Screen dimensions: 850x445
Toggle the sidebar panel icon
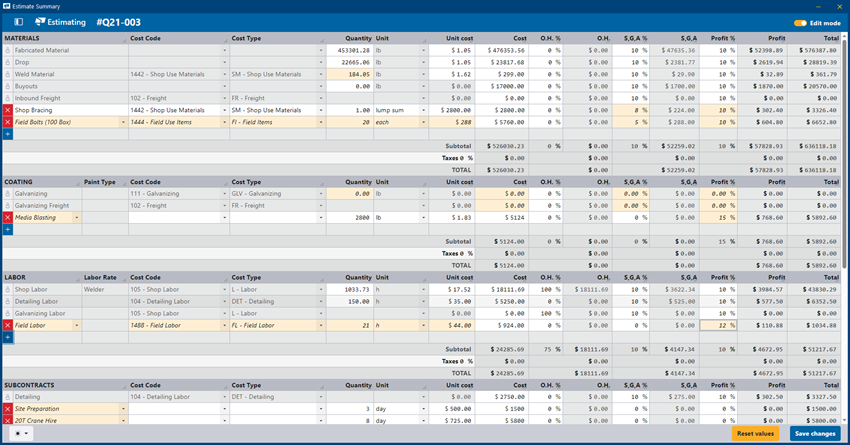pyautogui.click(x=18, y=22)
